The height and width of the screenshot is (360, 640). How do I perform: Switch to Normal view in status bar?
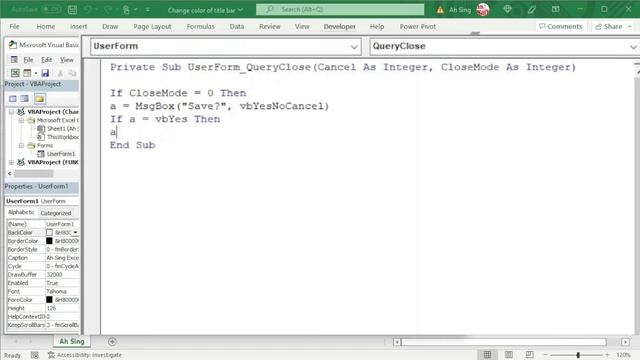tap(487, 355)
